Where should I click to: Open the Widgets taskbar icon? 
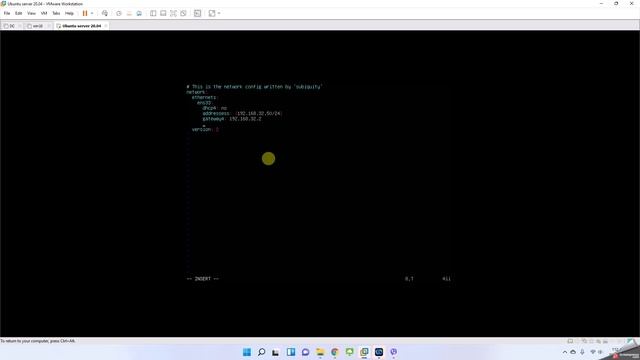click(291, 352)
